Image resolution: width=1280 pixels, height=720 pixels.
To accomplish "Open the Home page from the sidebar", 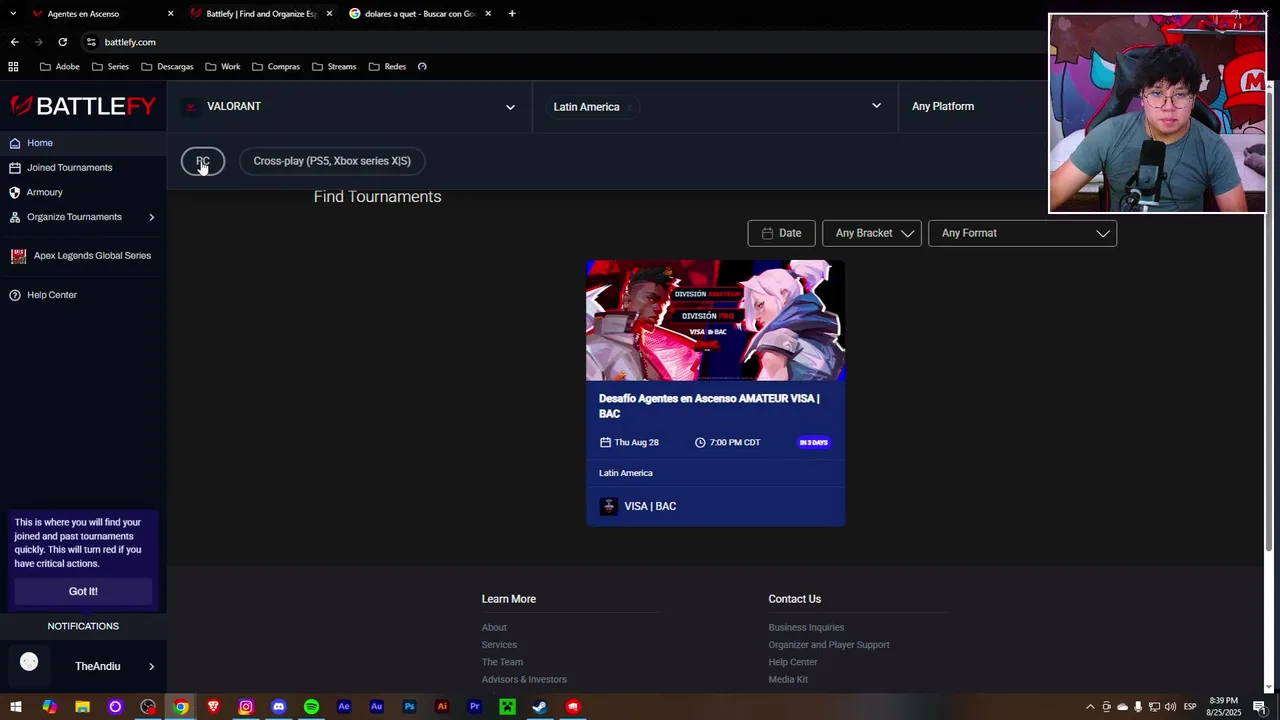I will click(83, 143).
